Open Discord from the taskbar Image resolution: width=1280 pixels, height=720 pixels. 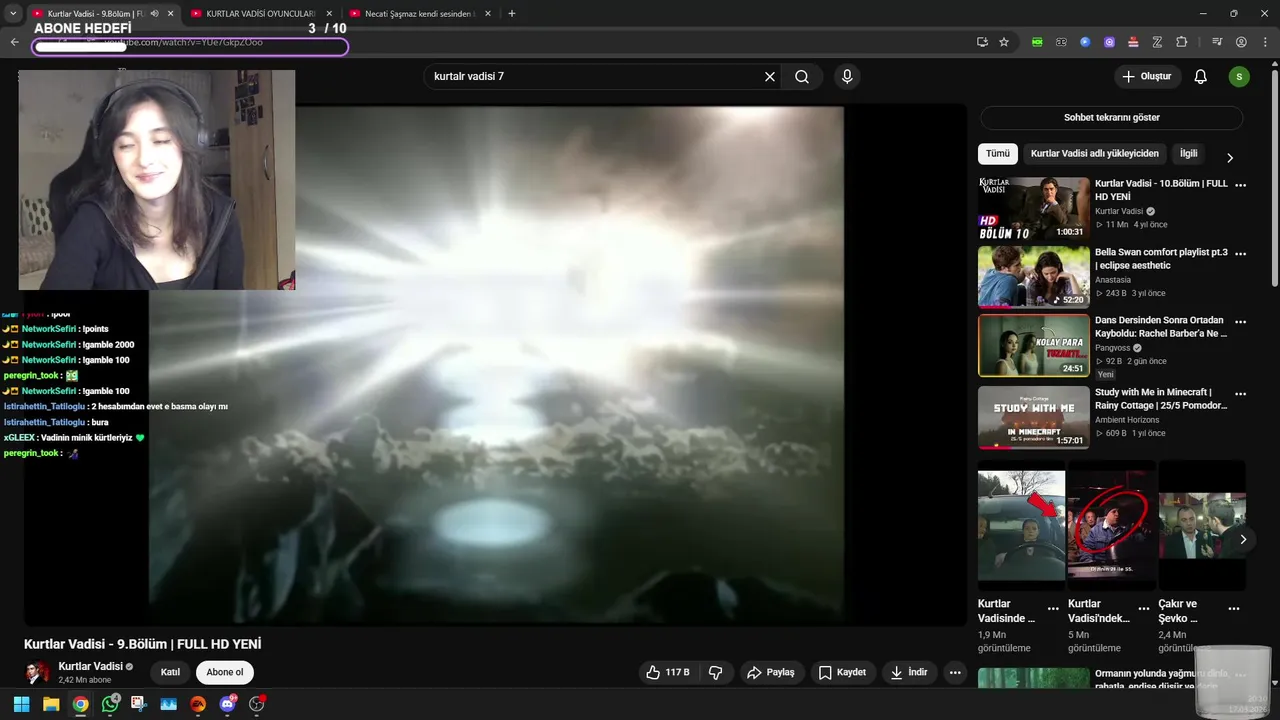coord(227,704)
